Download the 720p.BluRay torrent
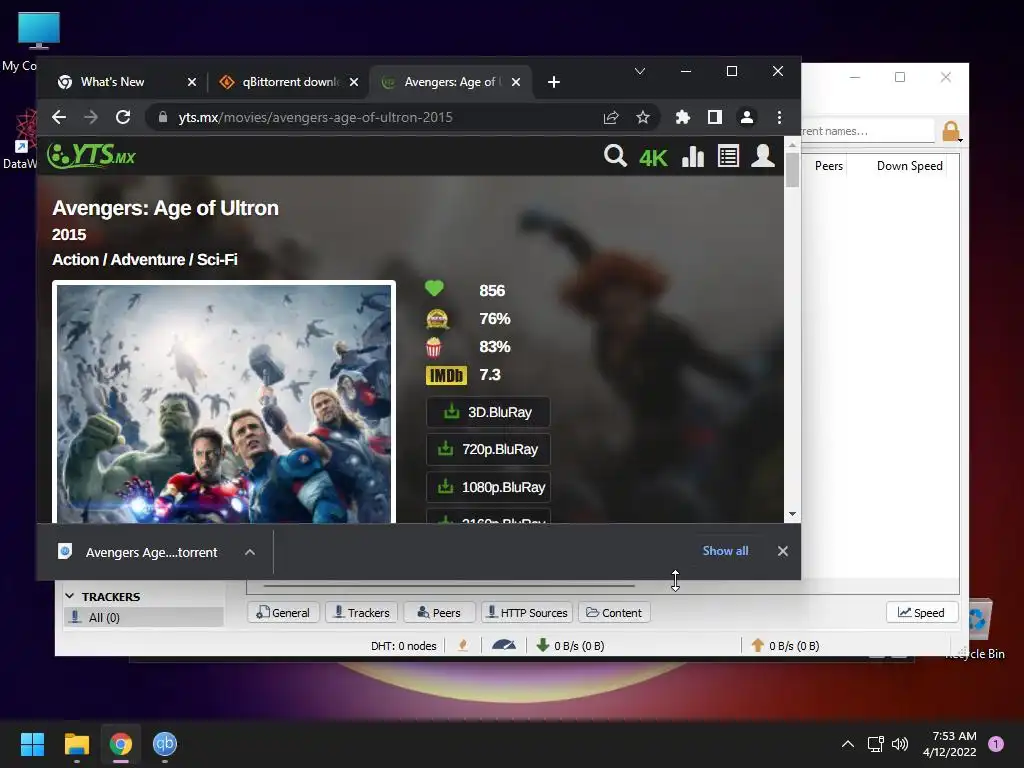The image size is (1024, 768). (x=488, y=449)
